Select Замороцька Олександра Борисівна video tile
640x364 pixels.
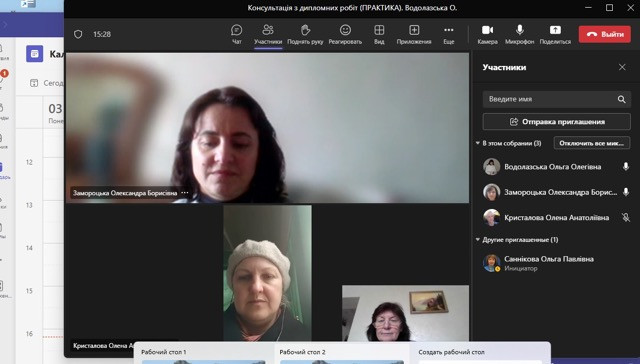tap(267, 128)
